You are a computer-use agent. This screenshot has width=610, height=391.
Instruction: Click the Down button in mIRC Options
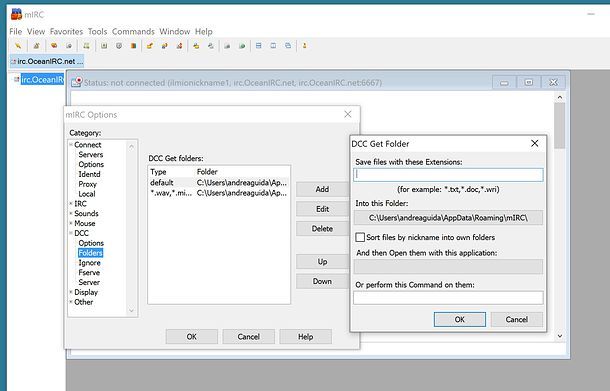point(322,281)
